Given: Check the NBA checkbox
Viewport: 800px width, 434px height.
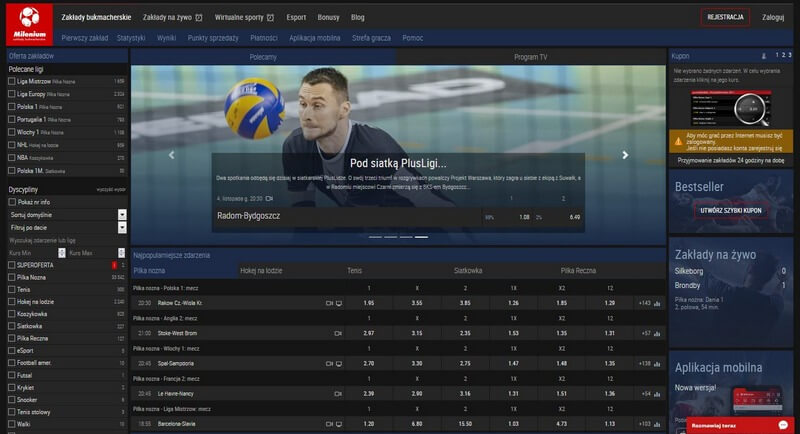Looking at the screenshot, I should point(12,158).
